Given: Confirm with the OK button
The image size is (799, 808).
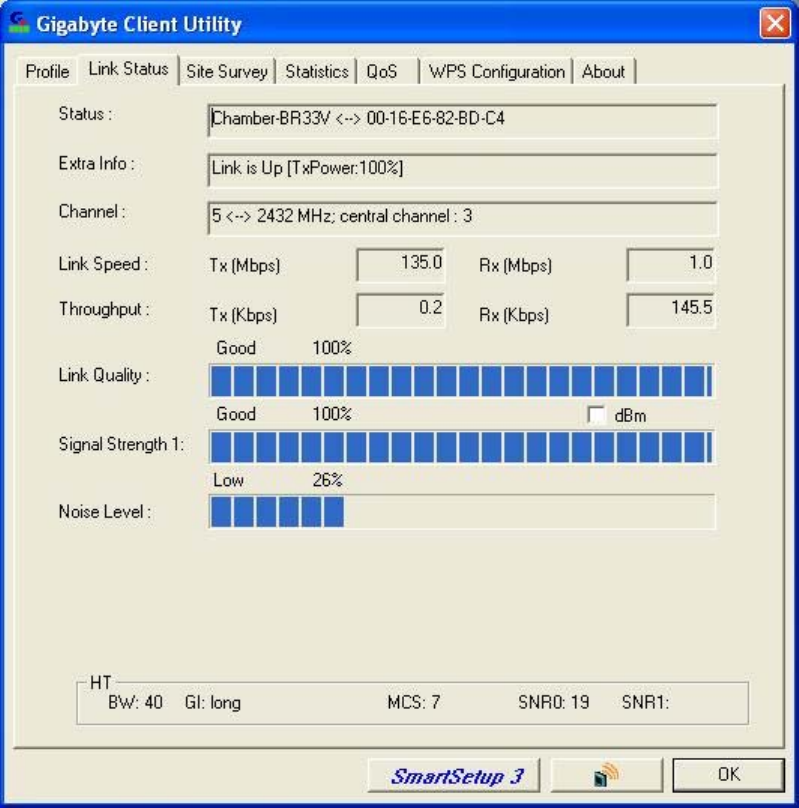Looking at the screenshot, I should point(728,775).
